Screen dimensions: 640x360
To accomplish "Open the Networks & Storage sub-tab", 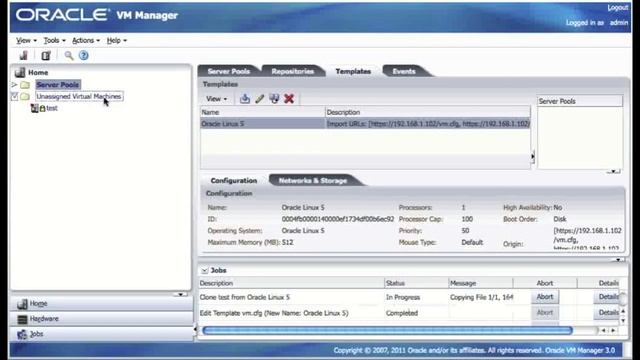I will click(x=313, y=180).
